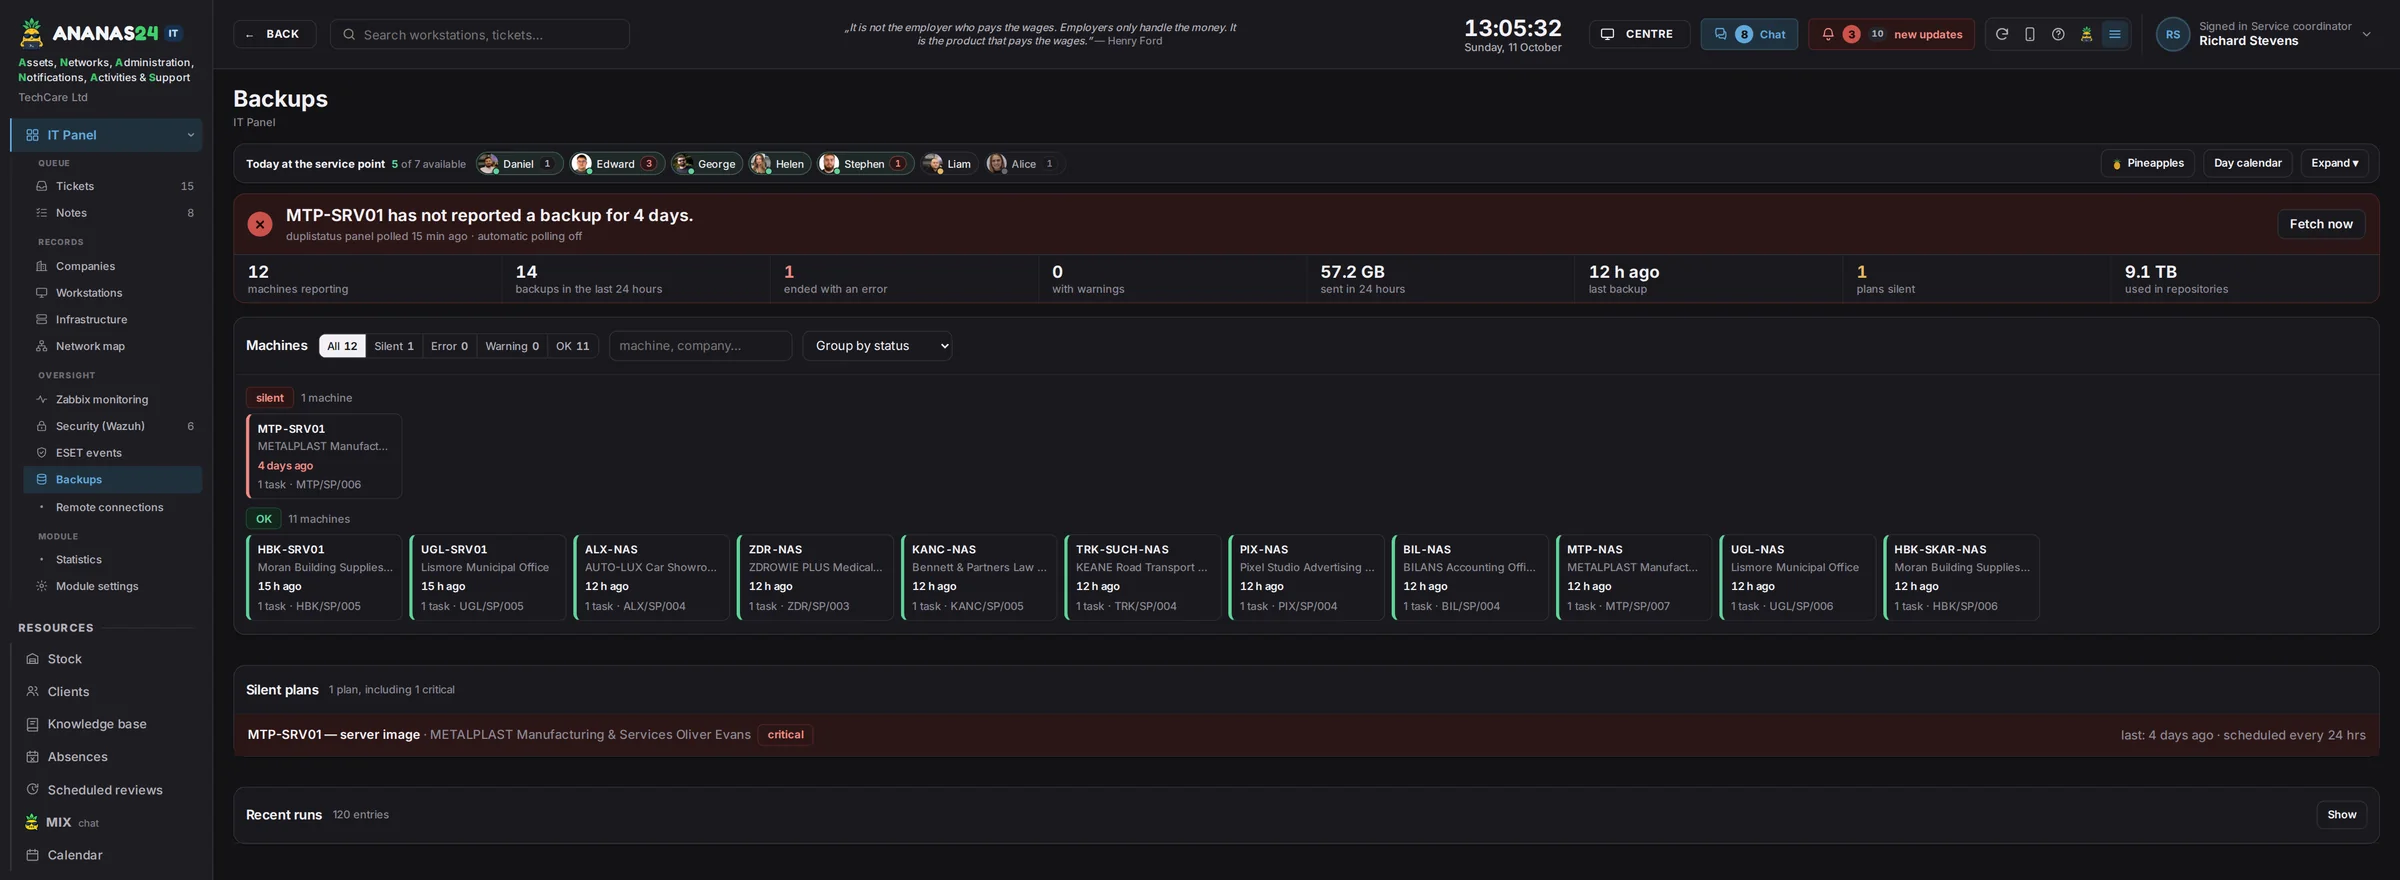
Task: Open the Chat button with 8 messages
Action: point(1749,34)
